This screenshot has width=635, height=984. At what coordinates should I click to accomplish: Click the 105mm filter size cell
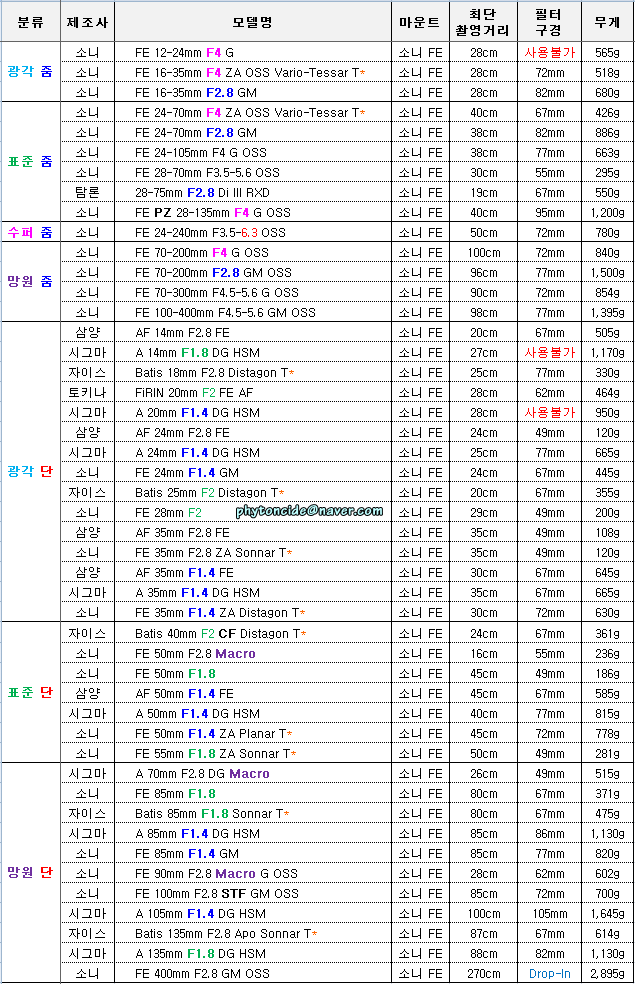(550, 914)
